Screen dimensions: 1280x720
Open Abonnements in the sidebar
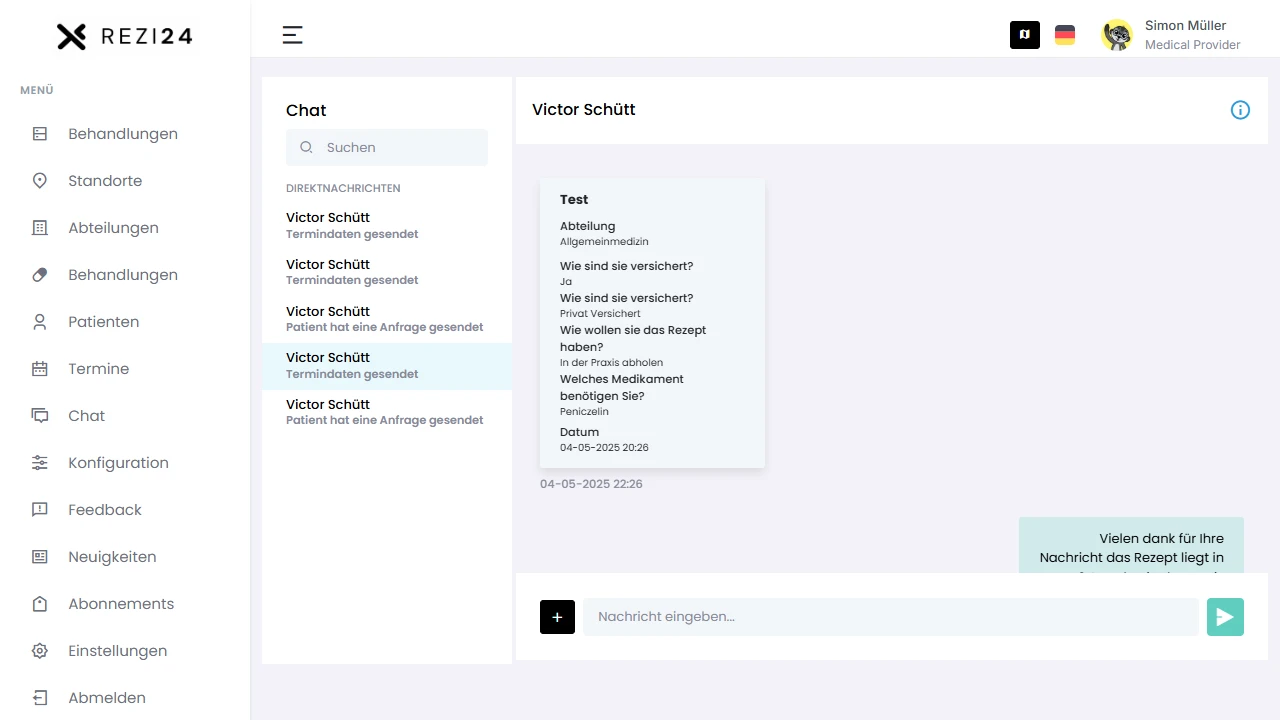click(120, 604)
